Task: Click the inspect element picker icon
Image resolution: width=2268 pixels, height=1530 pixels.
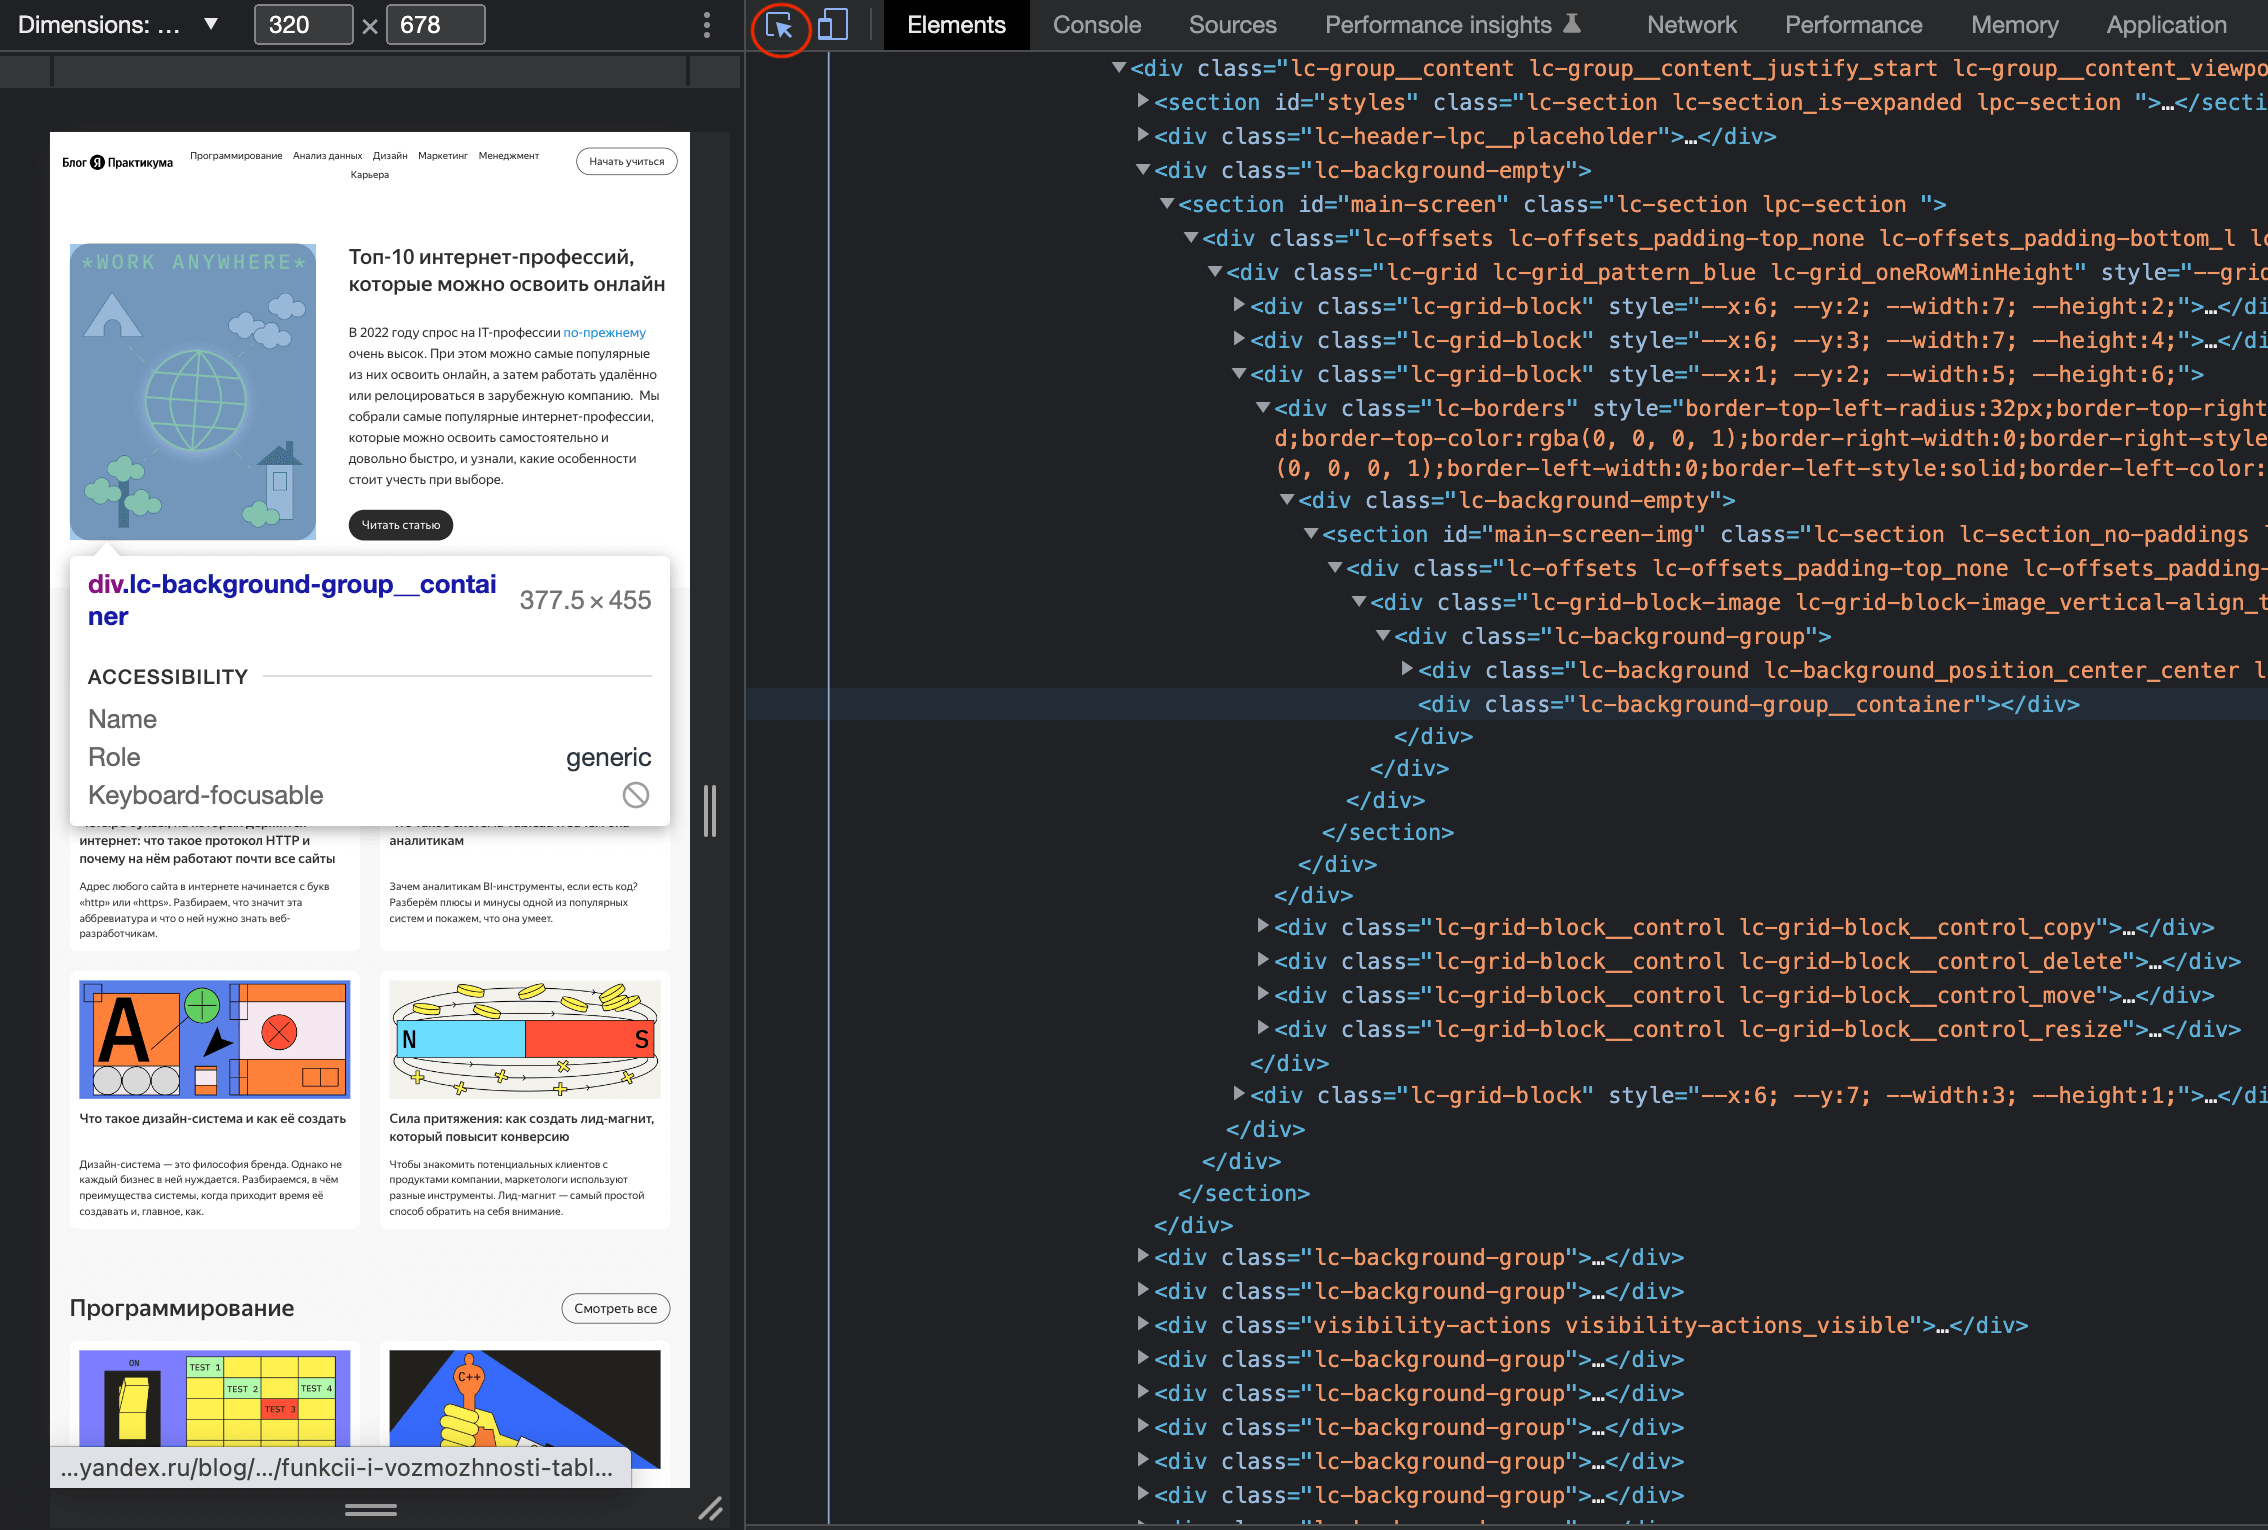Action: pos(779,26)
